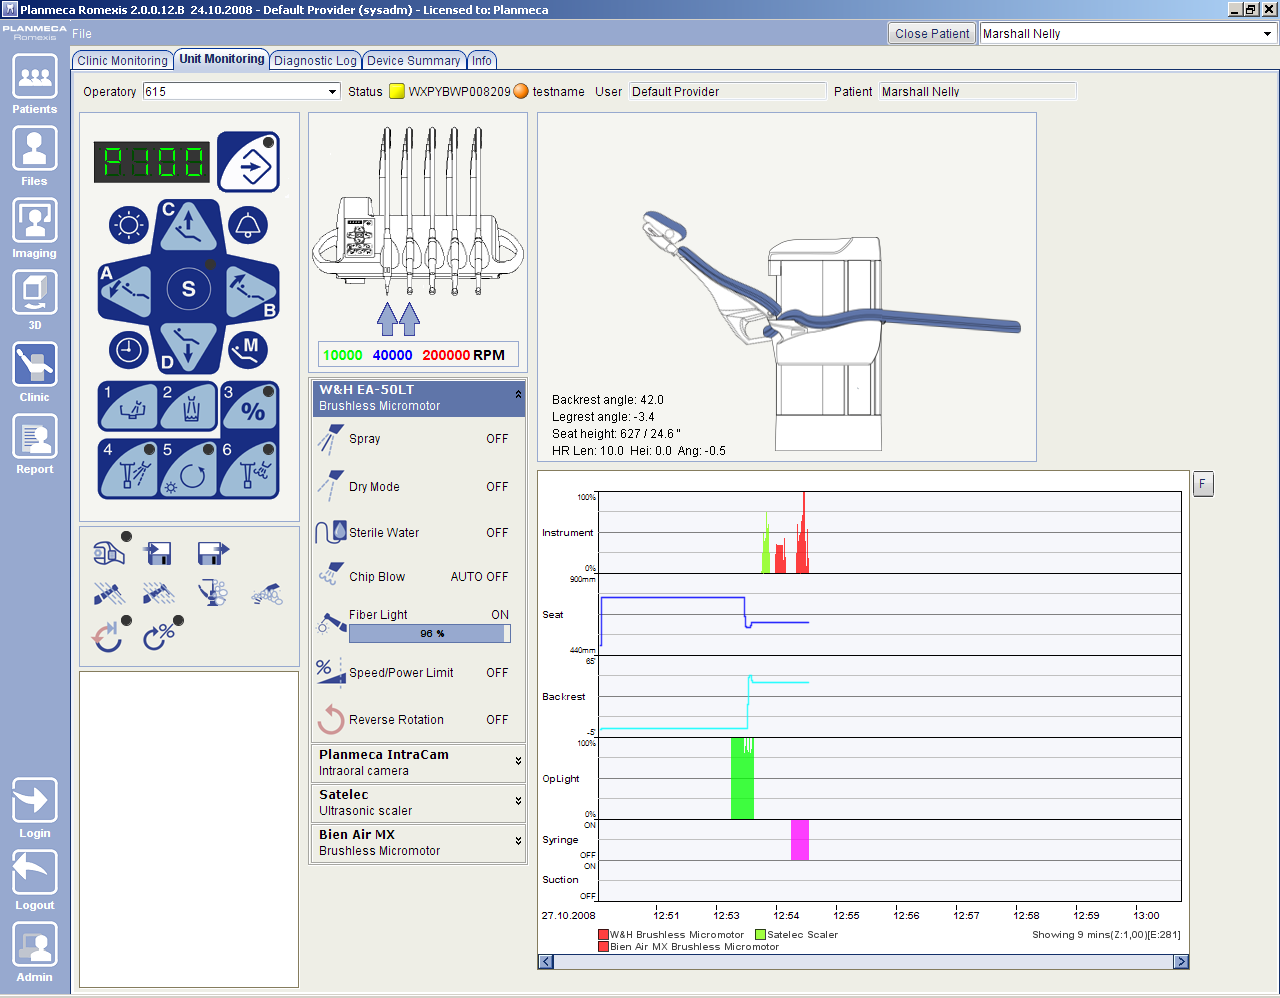The height and width of the screenshot is (998, 1280).
Task: Adjust the Fiber Light 96% slider
Action: click(430, 634)
